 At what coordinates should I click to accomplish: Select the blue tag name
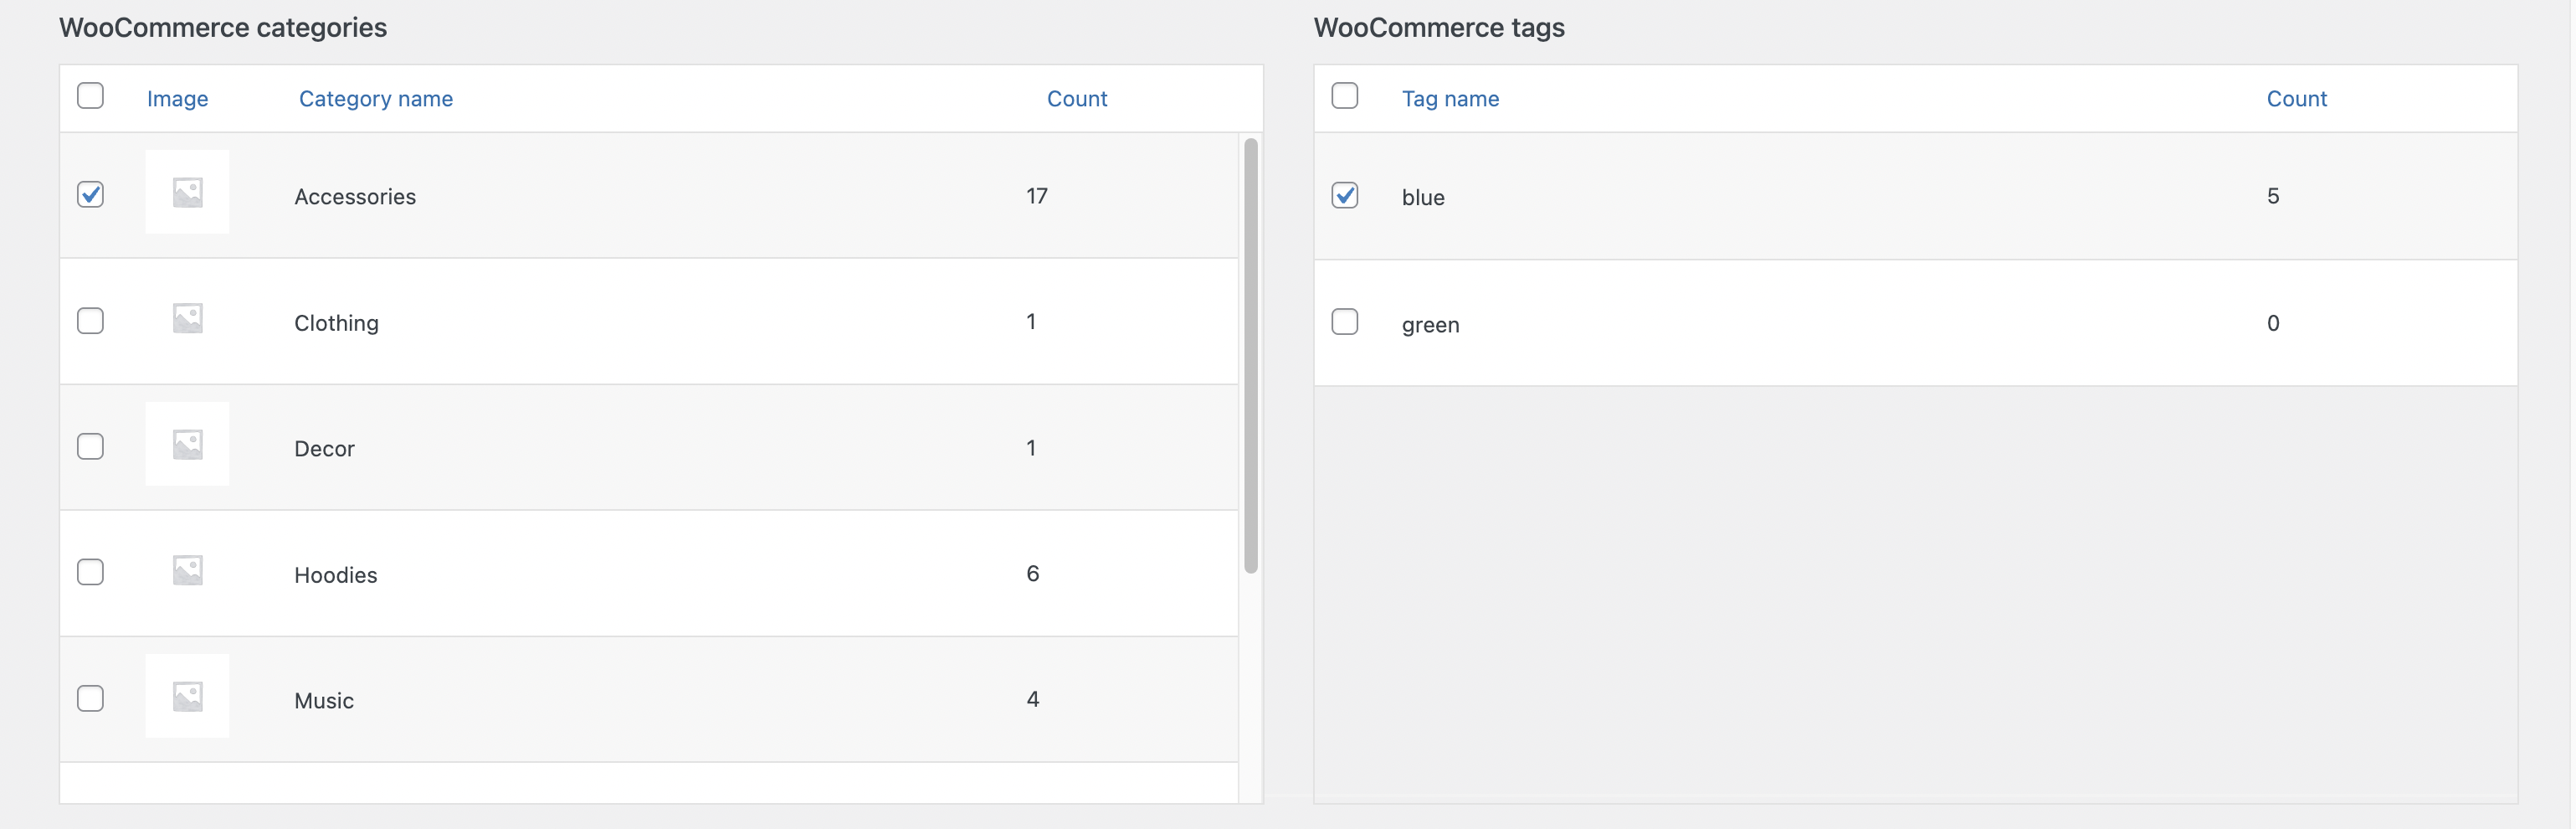point(1423,198)
